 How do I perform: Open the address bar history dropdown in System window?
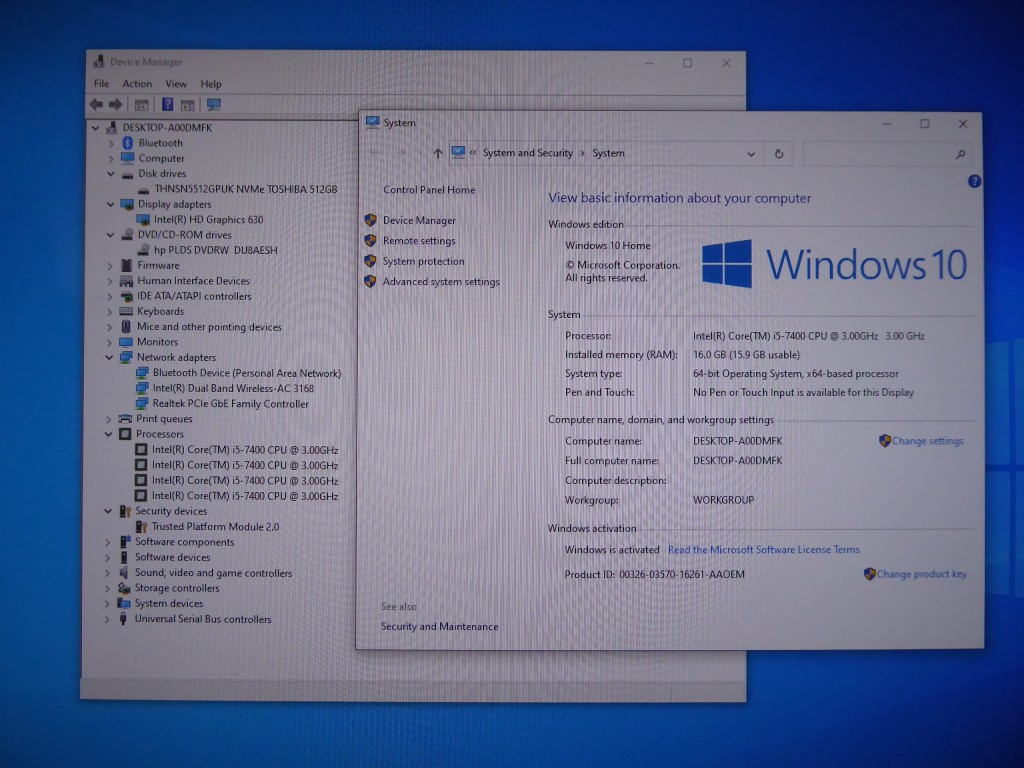click(751, 154)
